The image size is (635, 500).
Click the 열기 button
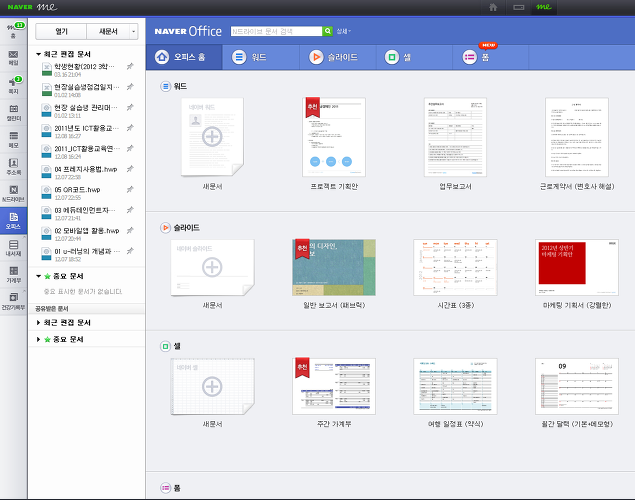click(x=61, y=32)
